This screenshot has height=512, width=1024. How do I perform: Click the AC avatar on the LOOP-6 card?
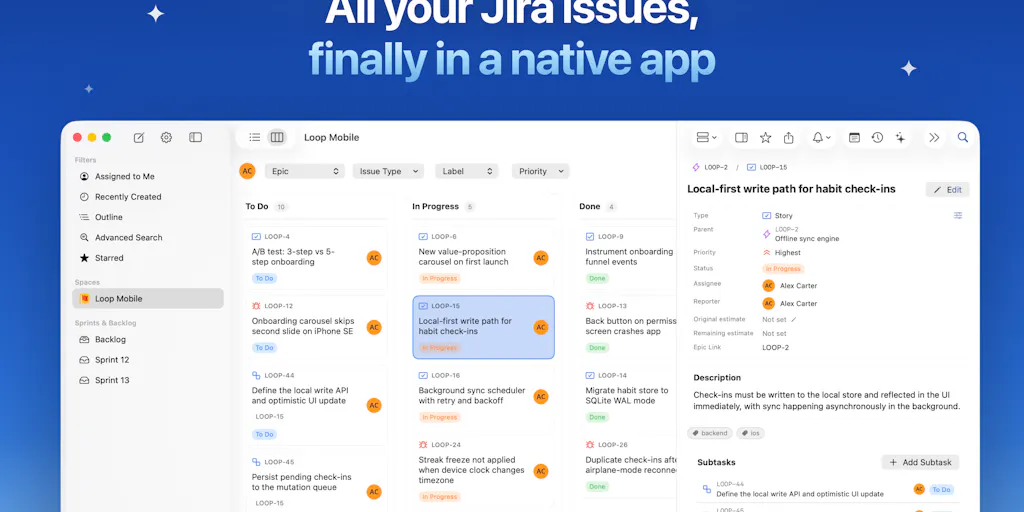[541, 258]
